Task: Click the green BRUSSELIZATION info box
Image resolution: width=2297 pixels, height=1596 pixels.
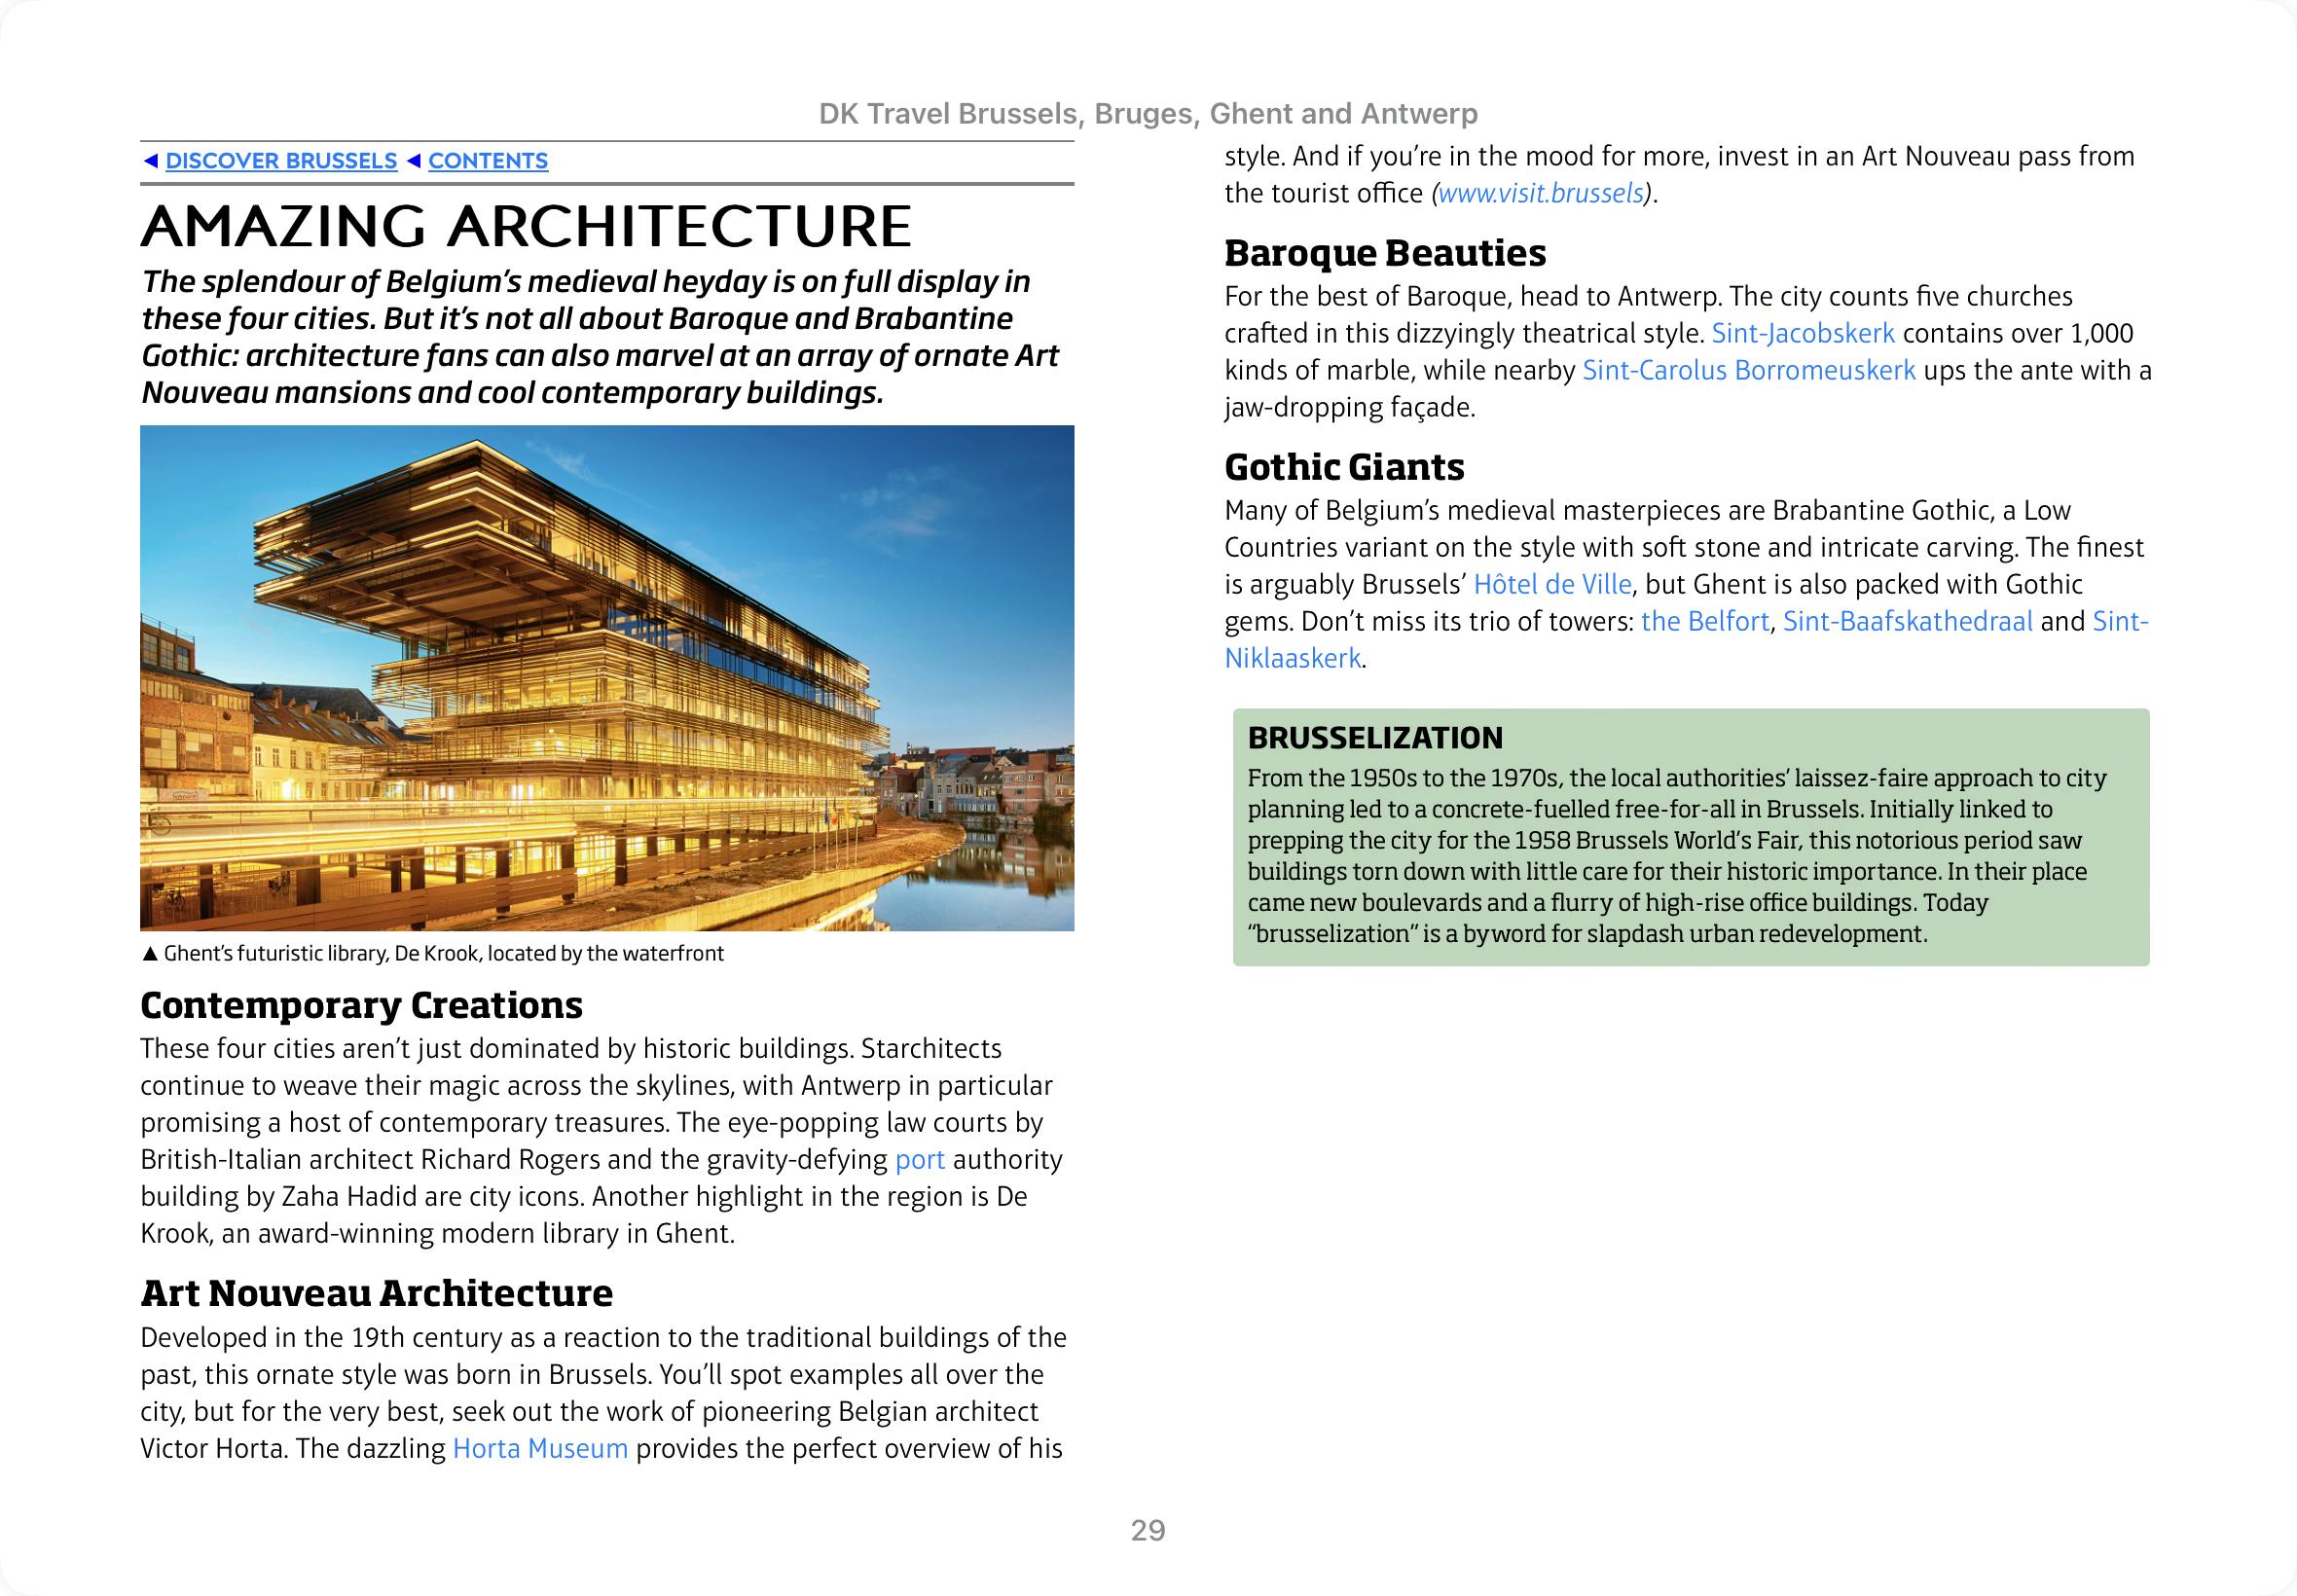Action: coord(1690,837)
